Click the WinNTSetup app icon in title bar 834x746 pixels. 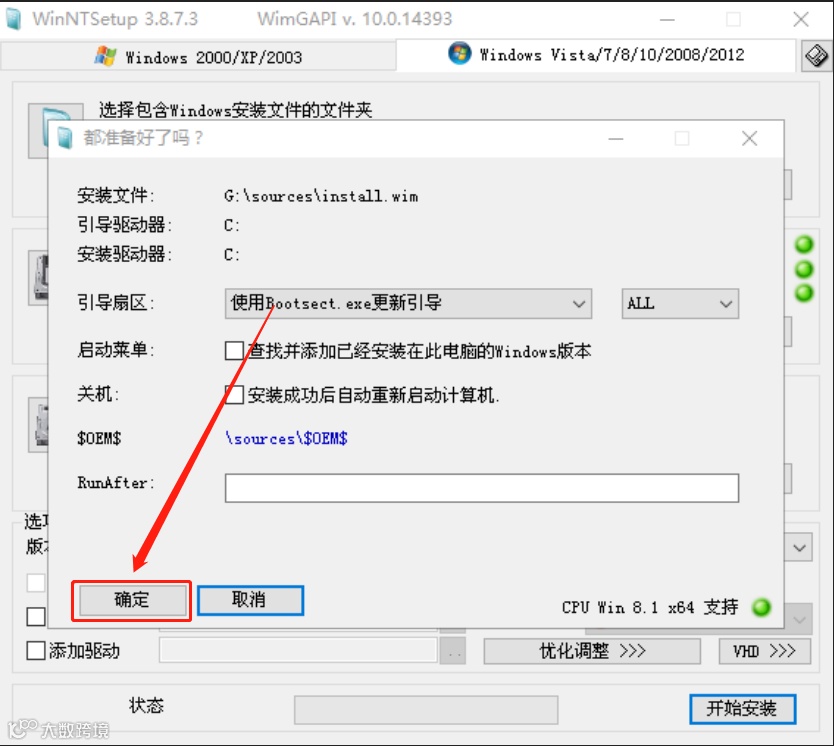(x=13, y=19)
